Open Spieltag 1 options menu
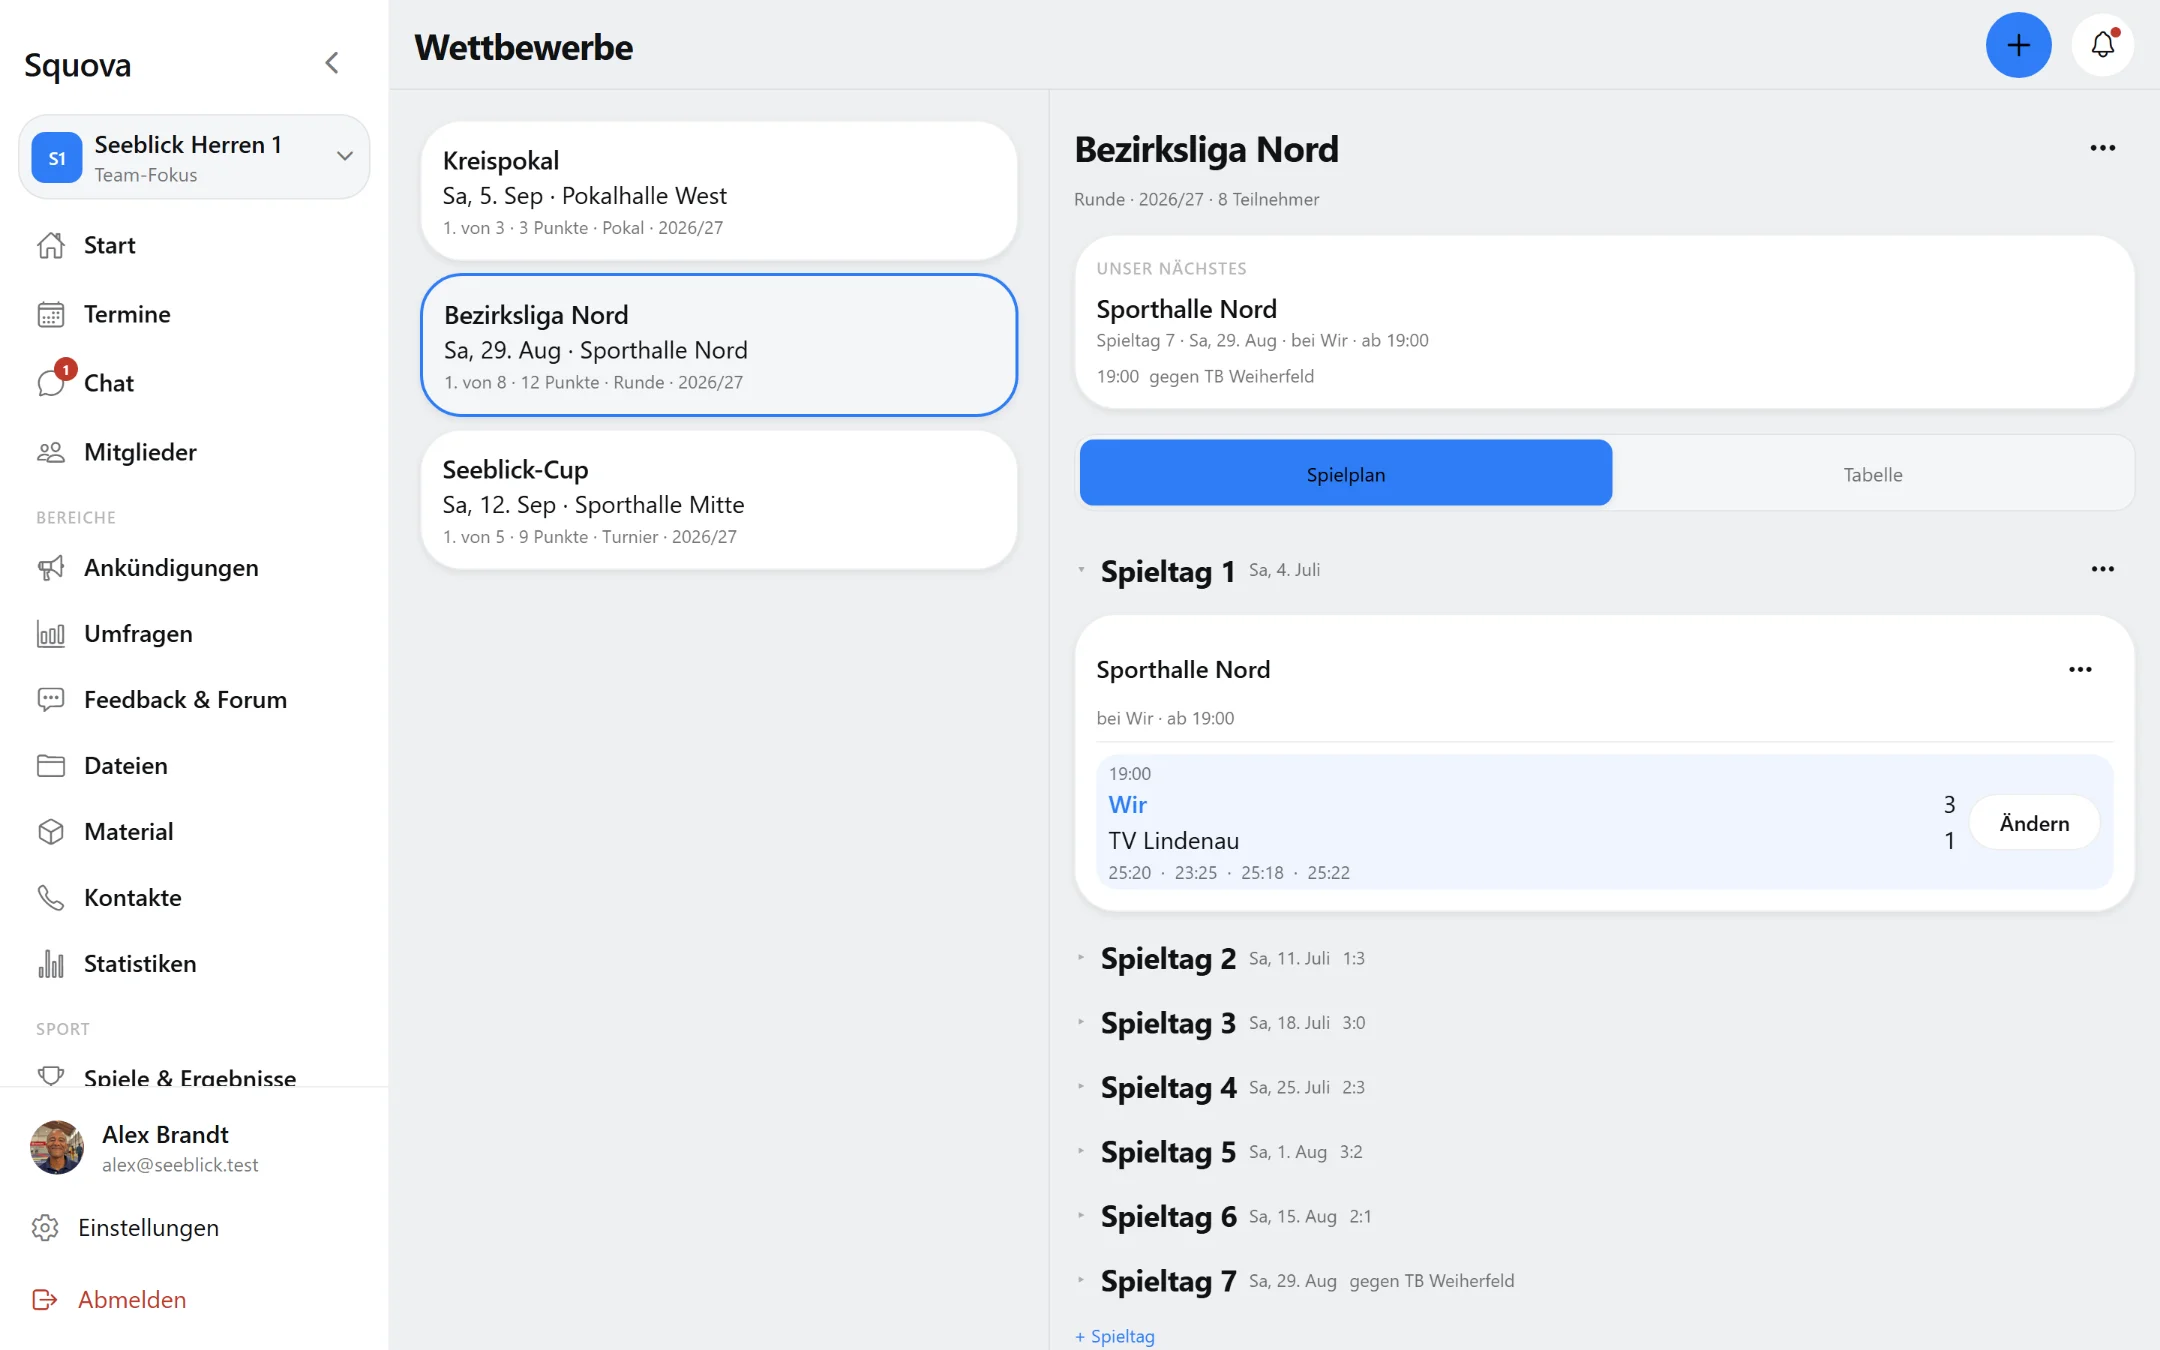The image size is (2160, 1350). click(x=2102, y=569)
